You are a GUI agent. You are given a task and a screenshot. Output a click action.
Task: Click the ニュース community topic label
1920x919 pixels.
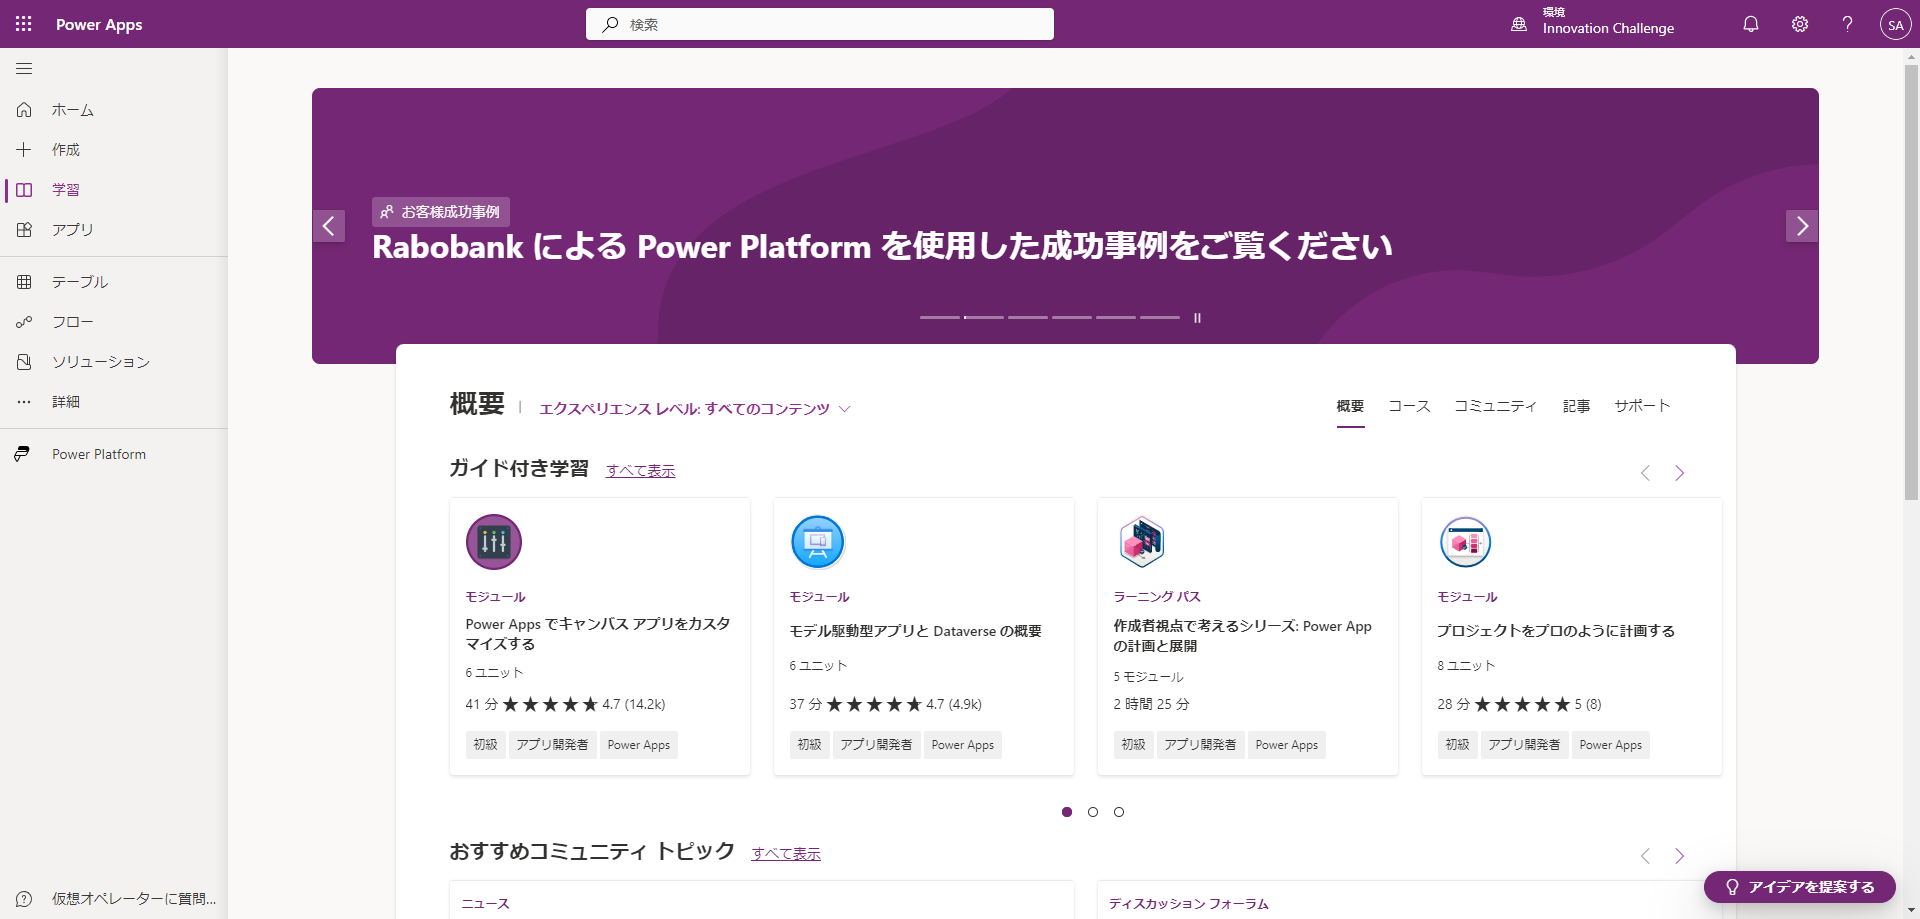pyautogui.click(x=486, y=904)
